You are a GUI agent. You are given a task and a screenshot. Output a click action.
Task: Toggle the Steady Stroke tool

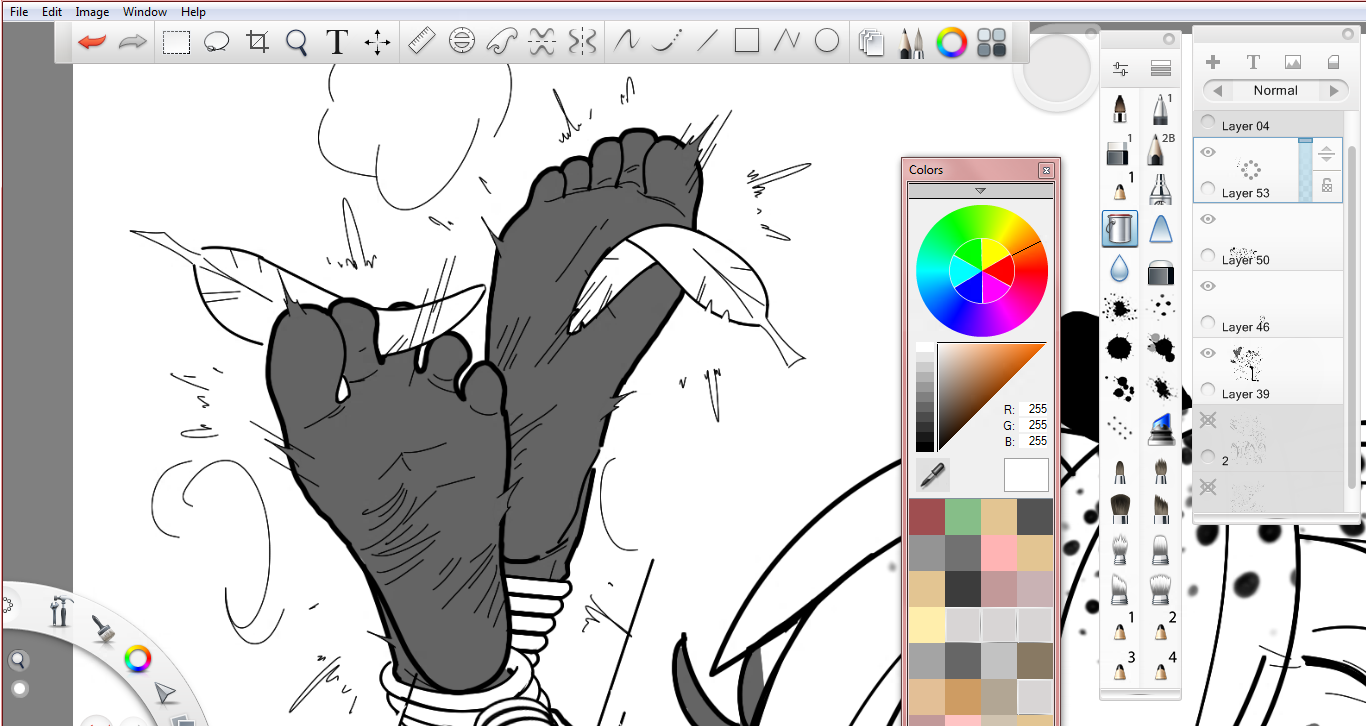coord(626,42)
